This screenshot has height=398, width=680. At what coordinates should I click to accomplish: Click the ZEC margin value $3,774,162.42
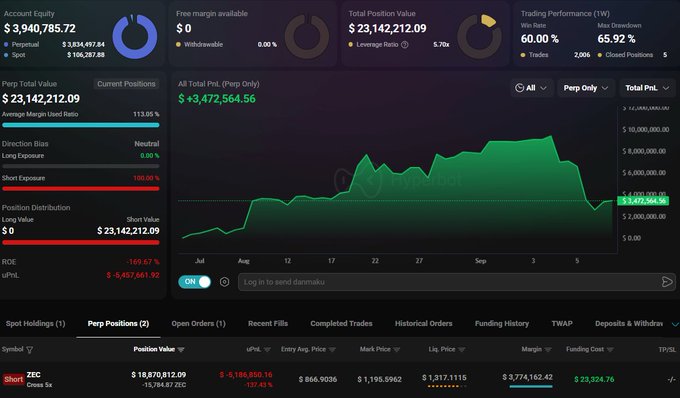[x=527, y=377]
